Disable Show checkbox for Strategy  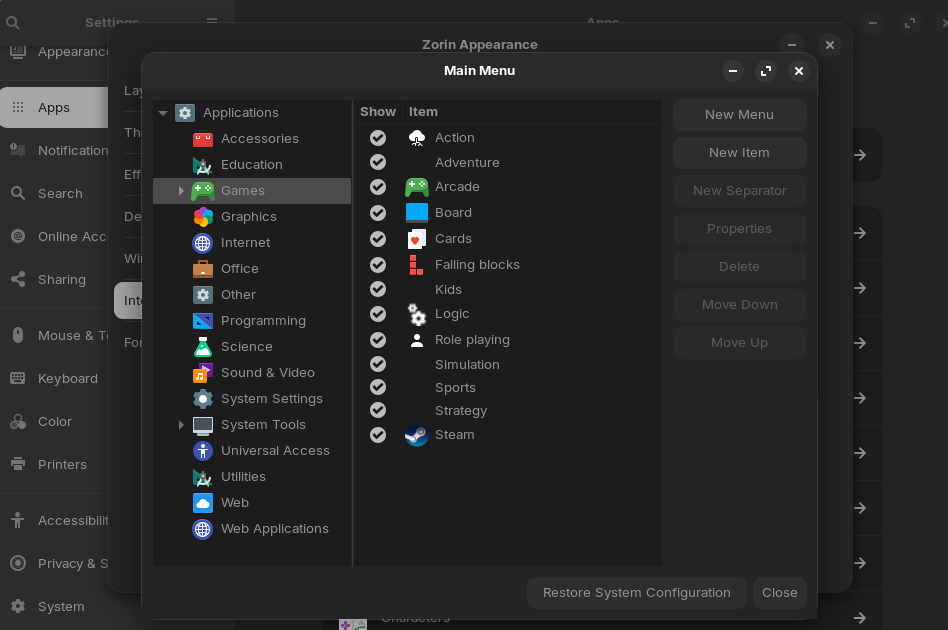[378, 411]
